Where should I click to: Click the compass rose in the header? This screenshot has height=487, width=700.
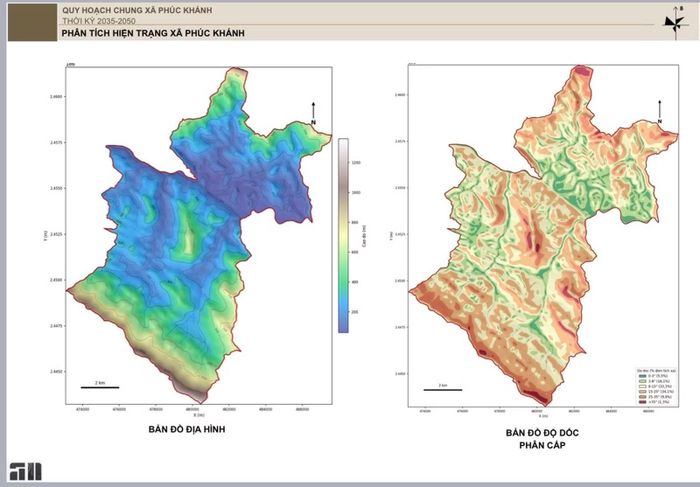(x=675, y=22)
